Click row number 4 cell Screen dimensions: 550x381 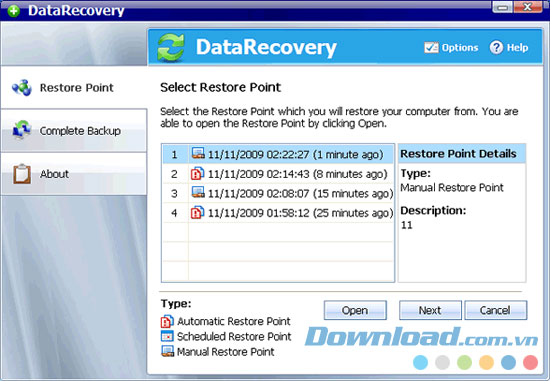(x=175, y=213)
